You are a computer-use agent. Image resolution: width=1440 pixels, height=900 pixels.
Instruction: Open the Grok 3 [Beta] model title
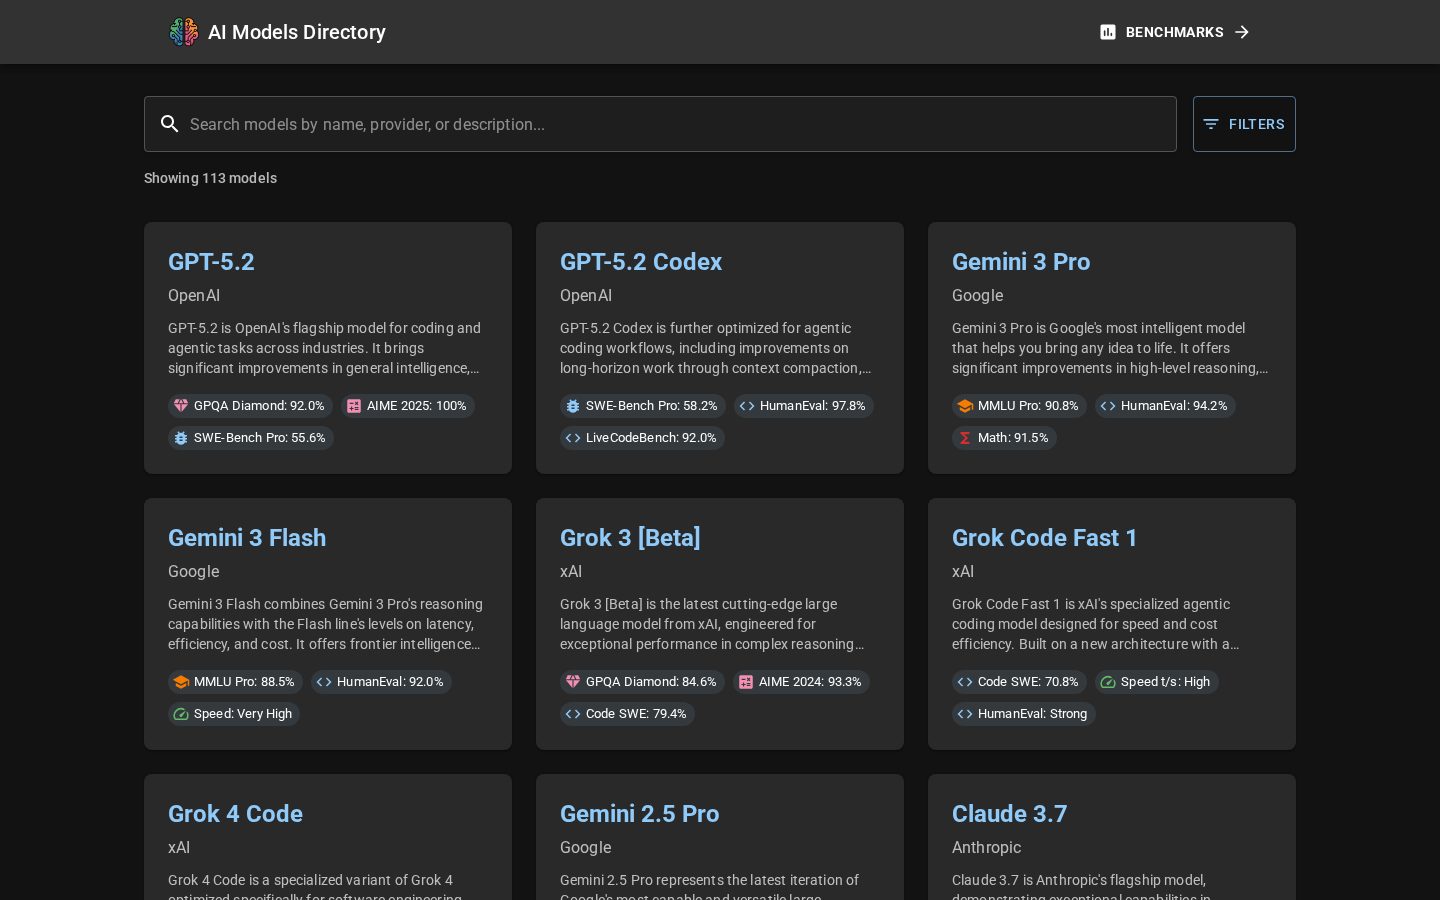pyautogui.click(x=630, y=538)
